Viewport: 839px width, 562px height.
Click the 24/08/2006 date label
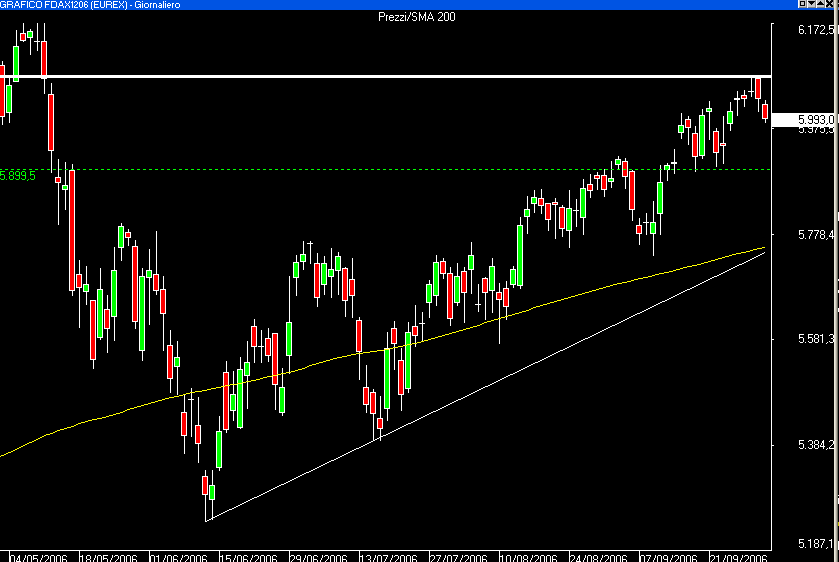coord(599,557)
